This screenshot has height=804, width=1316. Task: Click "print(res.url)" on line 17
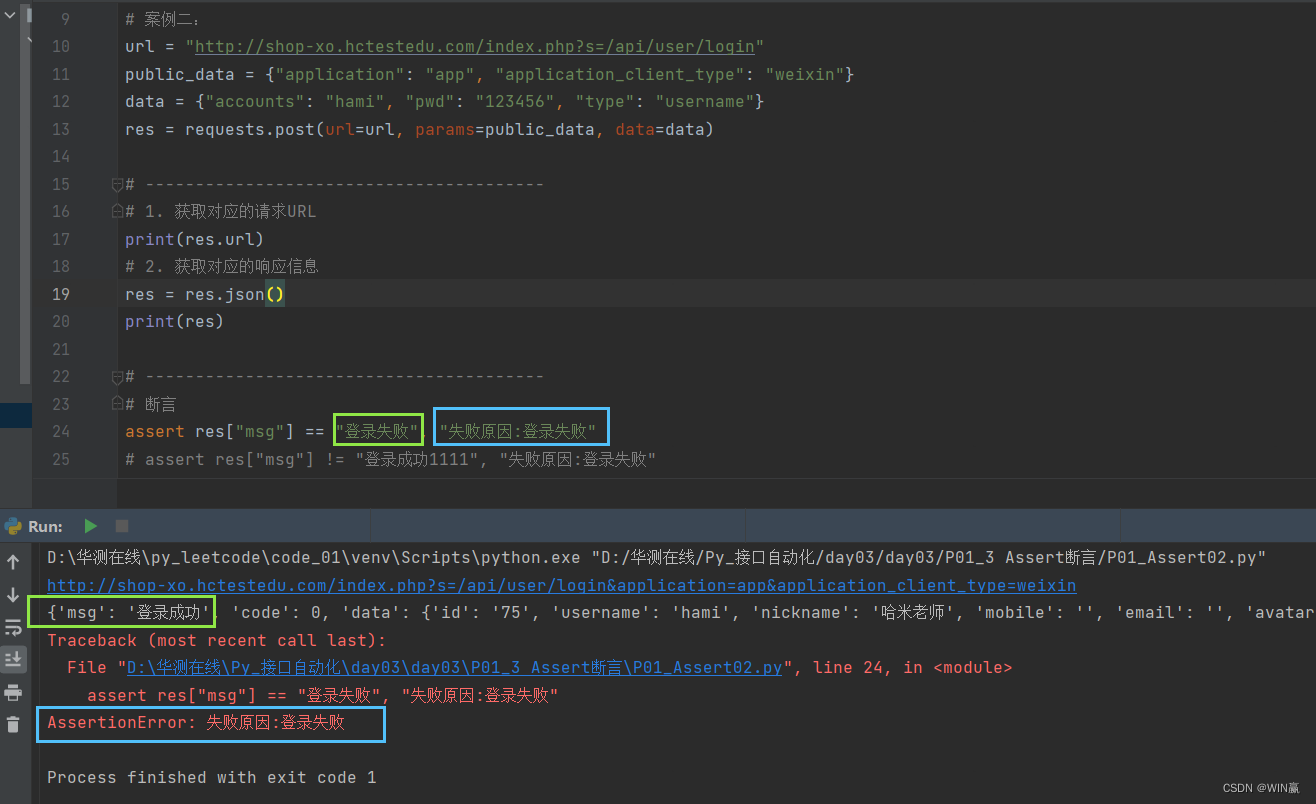pyautogui.click(x=194, y=239)
